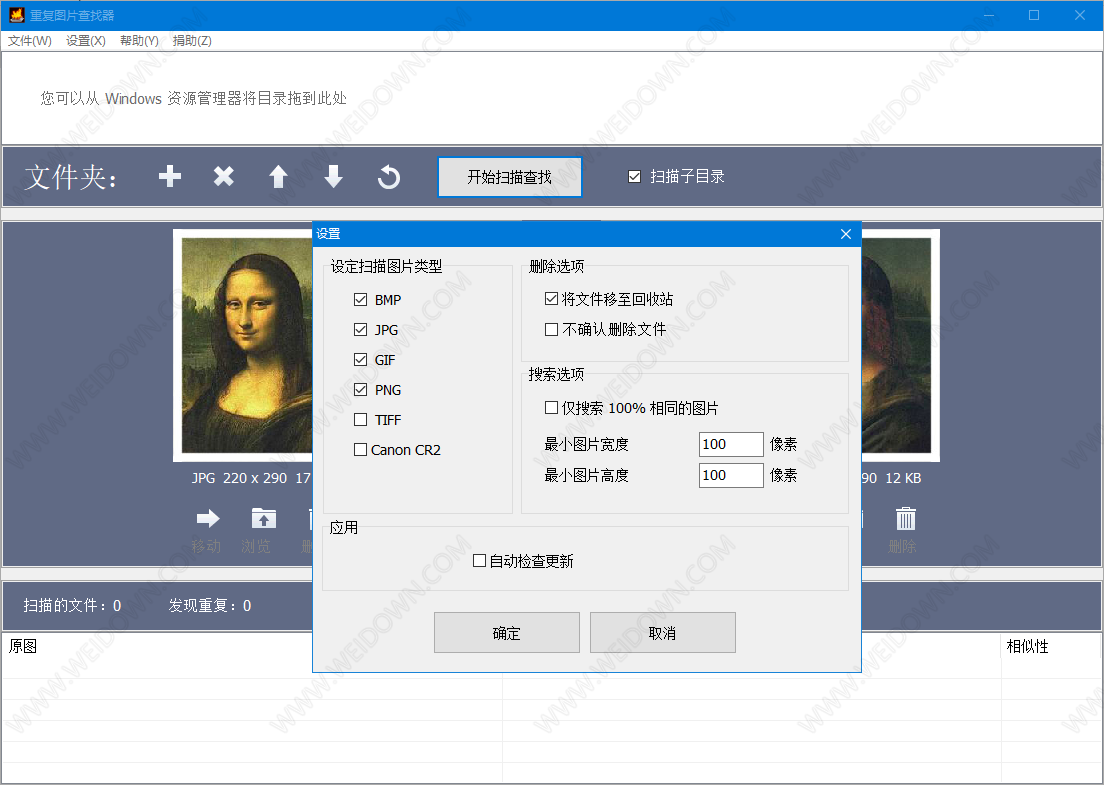
Task: Uncheck the PNG image type
Action: 360,389
